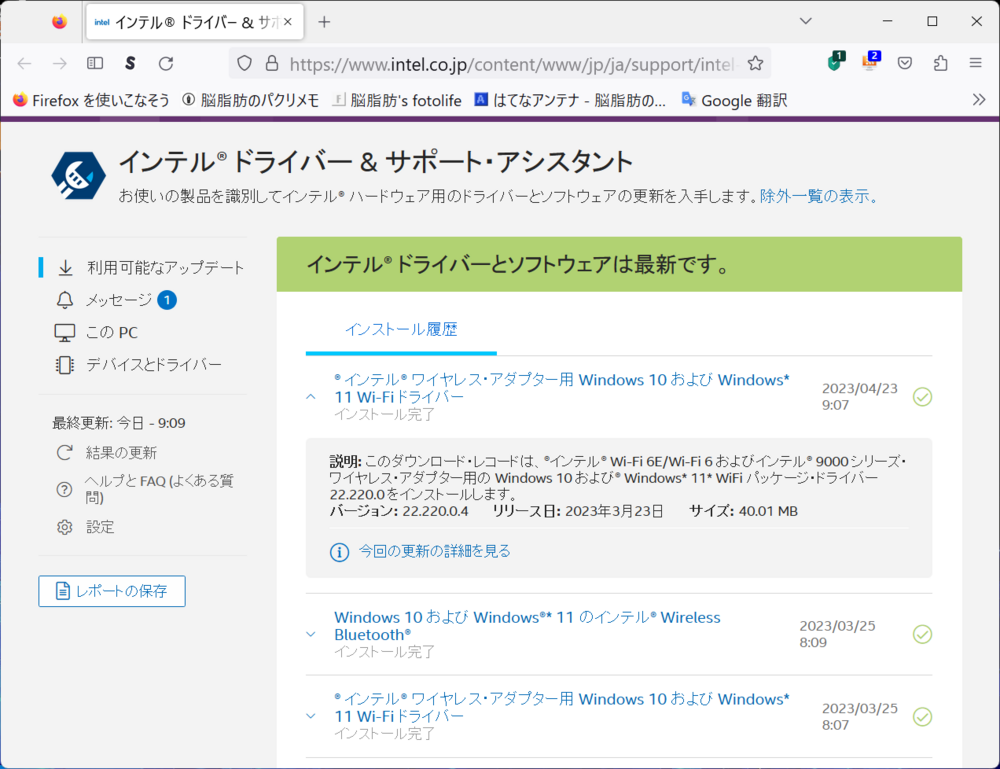This screenshot has height=769, width=1000.
Task: Click the settings gear icon
Action: (x=64, y=527)
